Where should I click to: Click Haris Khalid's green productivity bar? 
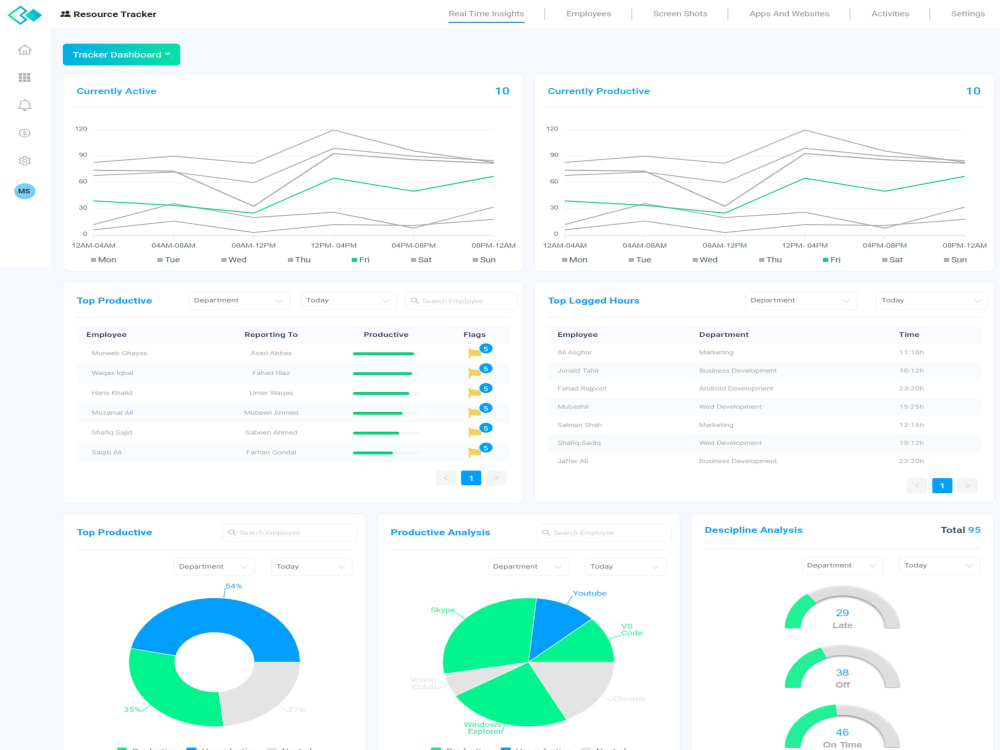coord(381,394)
